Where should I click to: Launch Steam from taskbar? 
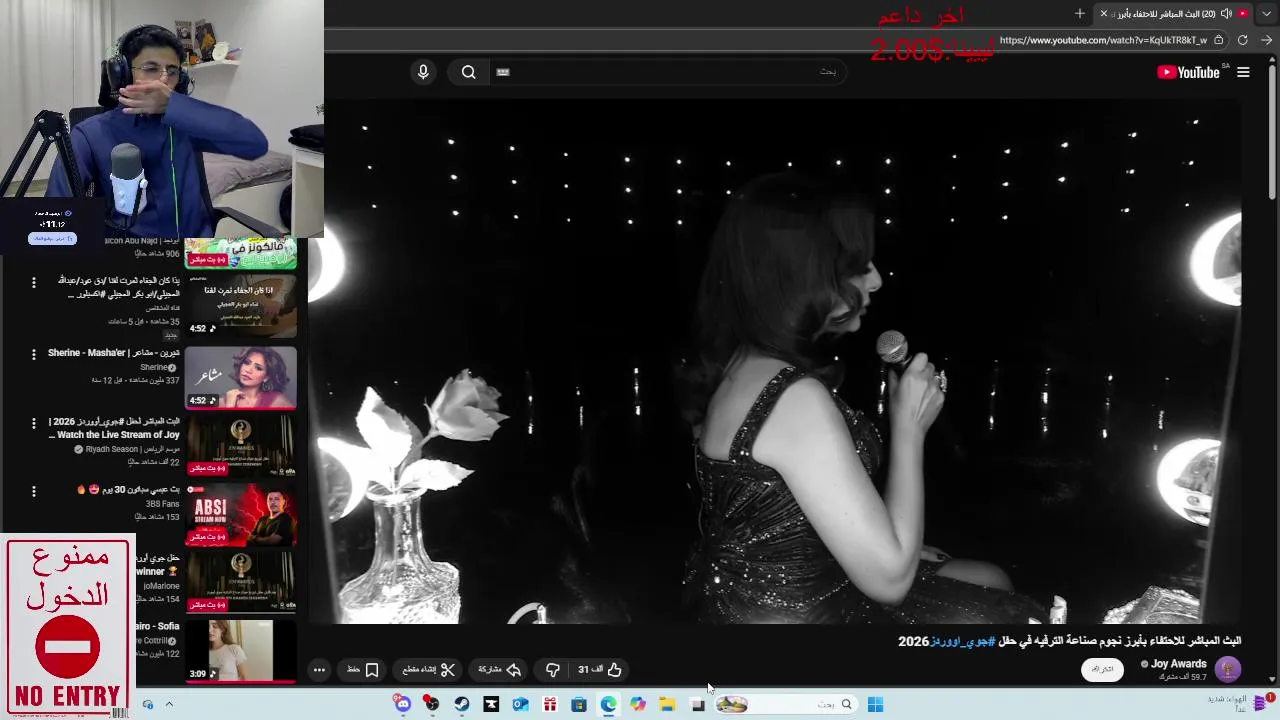tap(461, 704)
